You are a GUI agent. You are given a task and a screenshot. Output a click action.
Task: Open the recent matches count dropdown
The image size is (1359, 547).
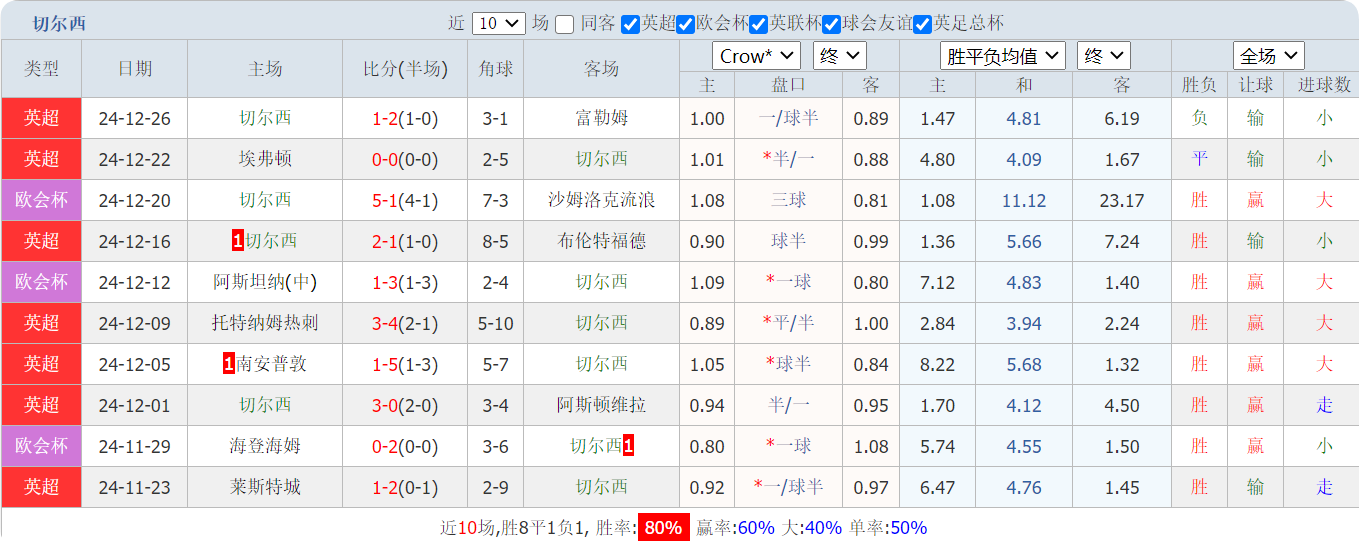[x=498, y=24]
